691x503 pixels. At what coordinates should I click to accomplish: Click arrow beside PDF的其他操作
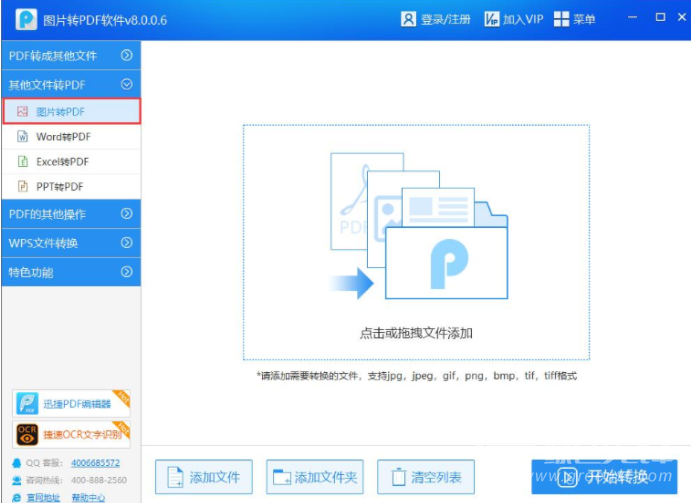pos(126,213)
